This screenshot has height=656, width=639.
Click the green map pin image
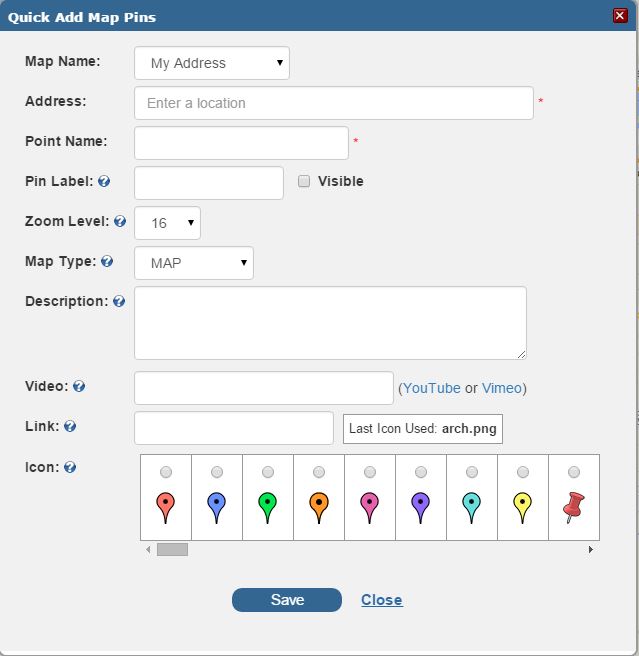(x=268, y=508)
